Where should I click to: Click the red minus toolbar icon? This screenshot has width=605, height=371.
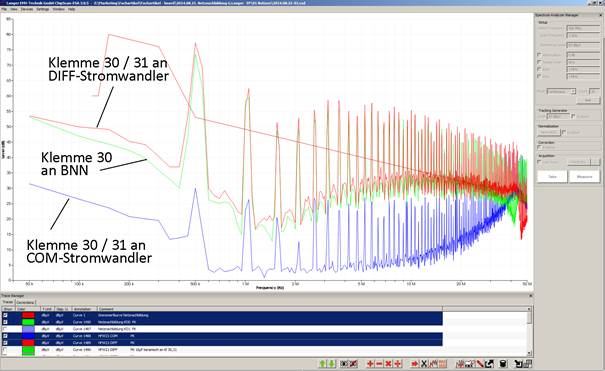(379, 363)
